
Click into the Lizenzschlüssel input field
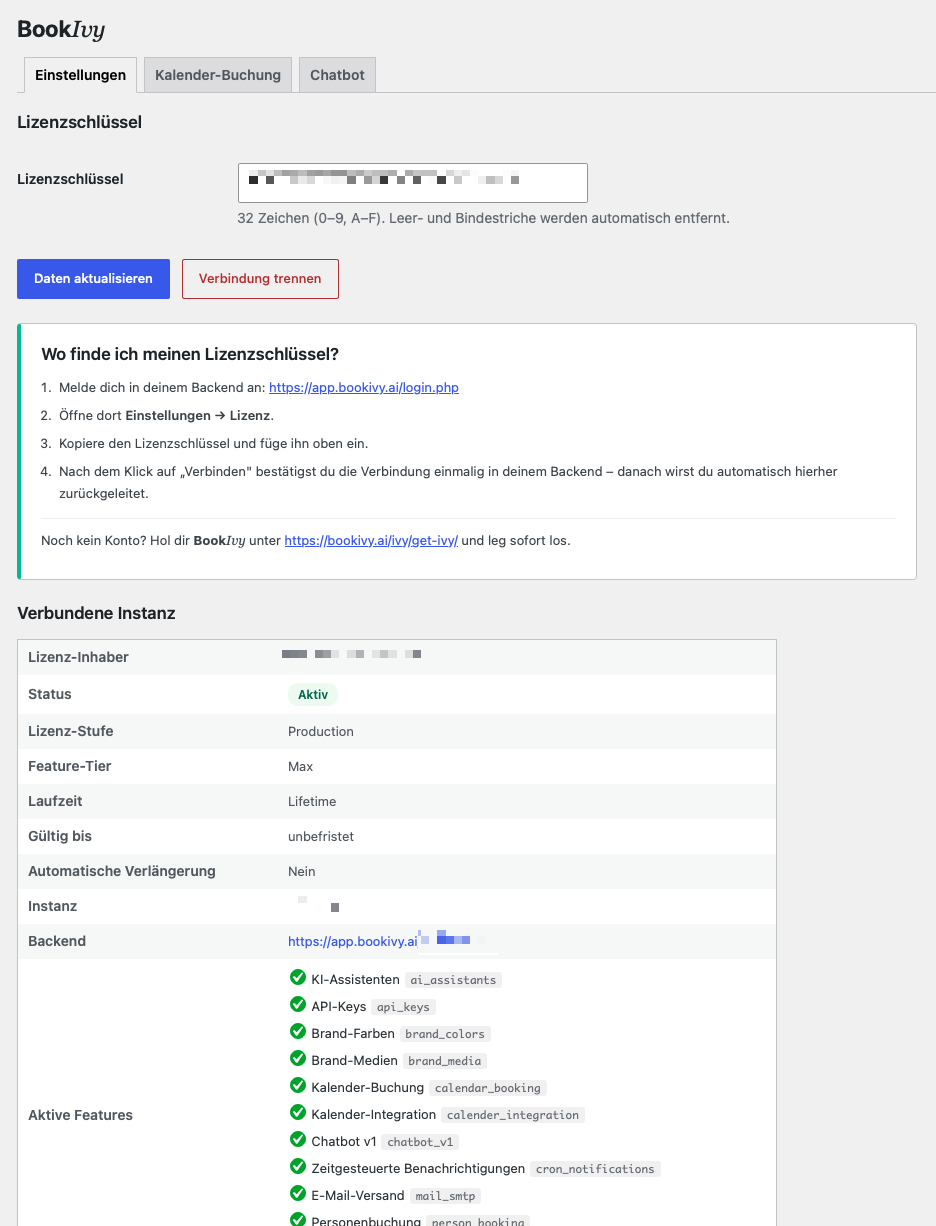pos(412,183)
